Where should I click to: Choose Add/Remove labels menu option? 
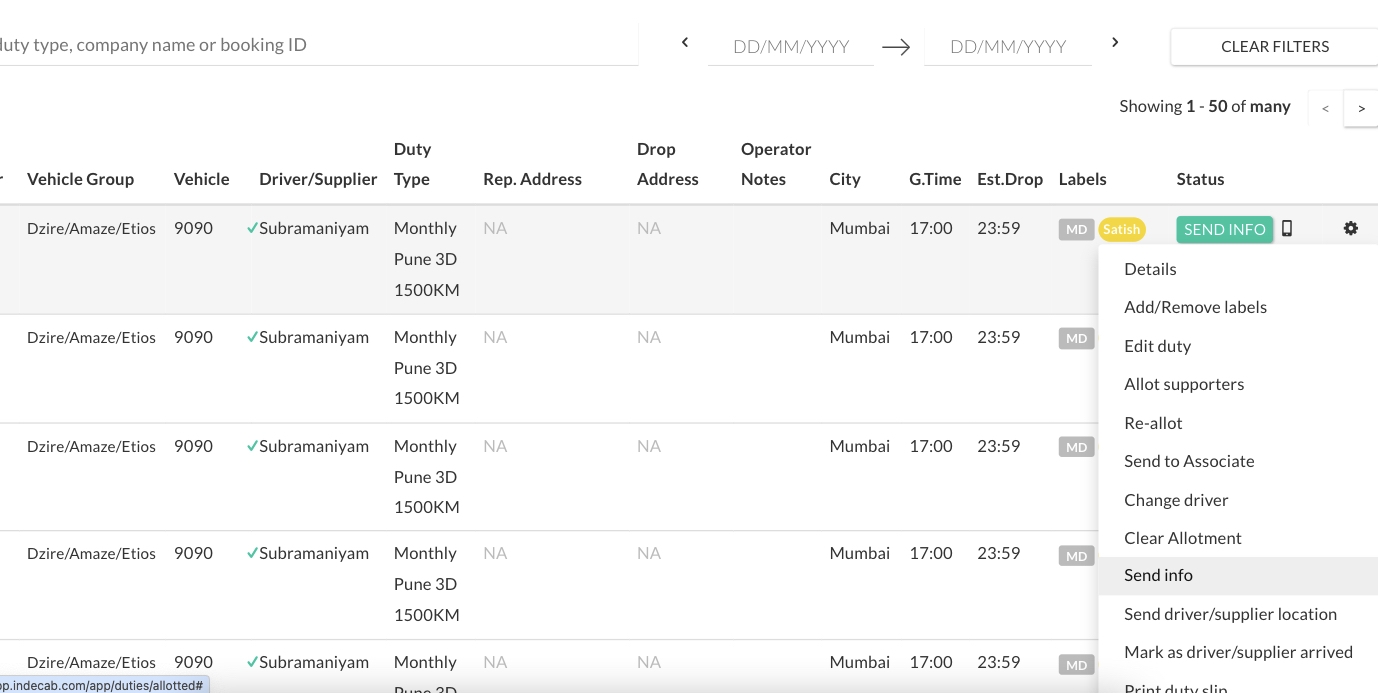coord(1195,307)
